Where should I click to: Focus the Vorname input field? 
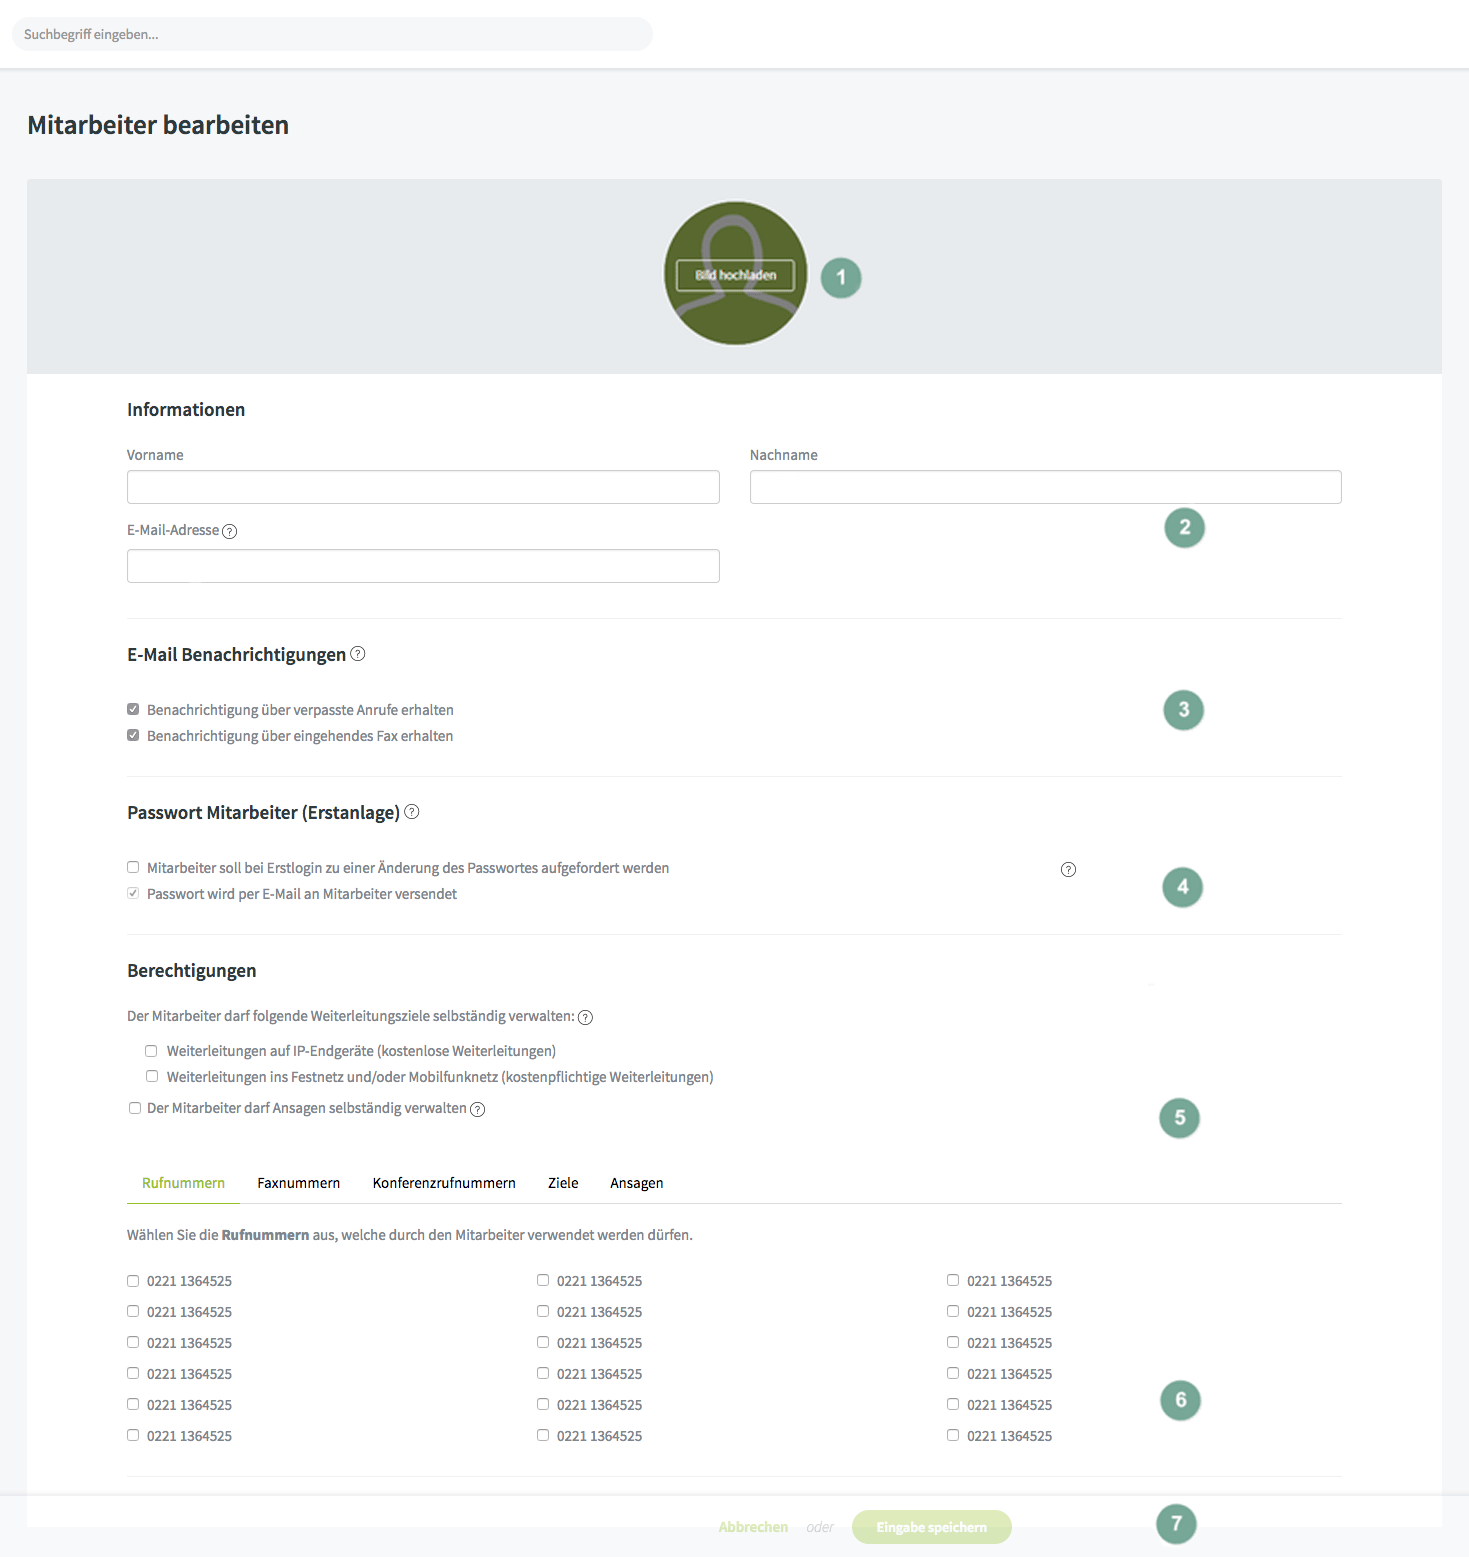[423, 487]
